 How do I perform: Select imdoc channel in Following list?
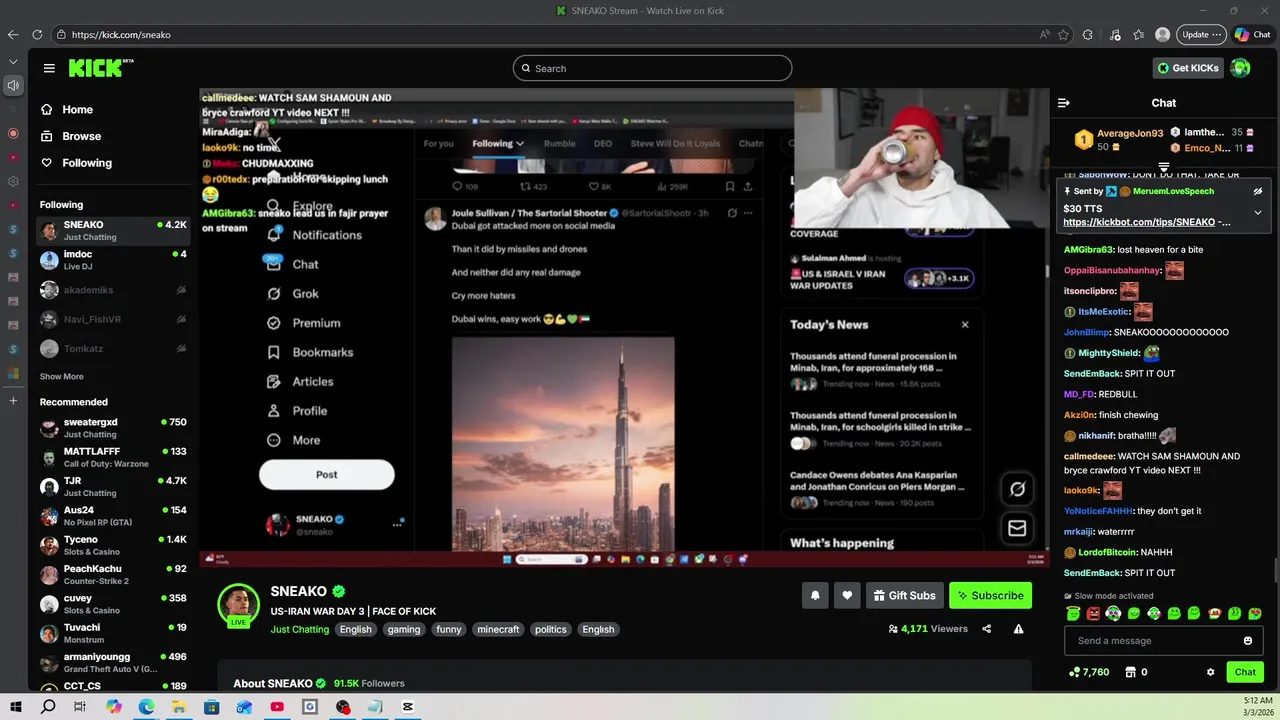click(112, 260)
